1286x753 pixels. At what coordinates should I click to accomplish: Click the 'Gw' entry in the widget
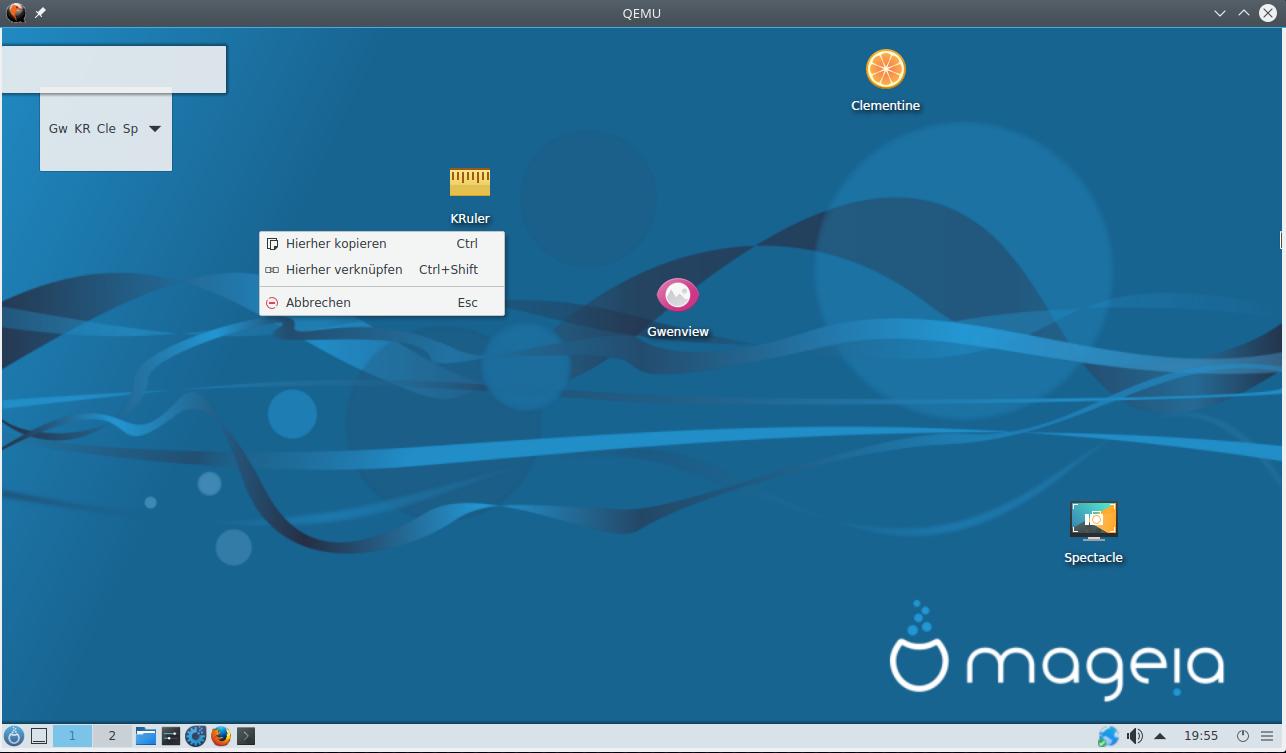click(x=58, y=129)
